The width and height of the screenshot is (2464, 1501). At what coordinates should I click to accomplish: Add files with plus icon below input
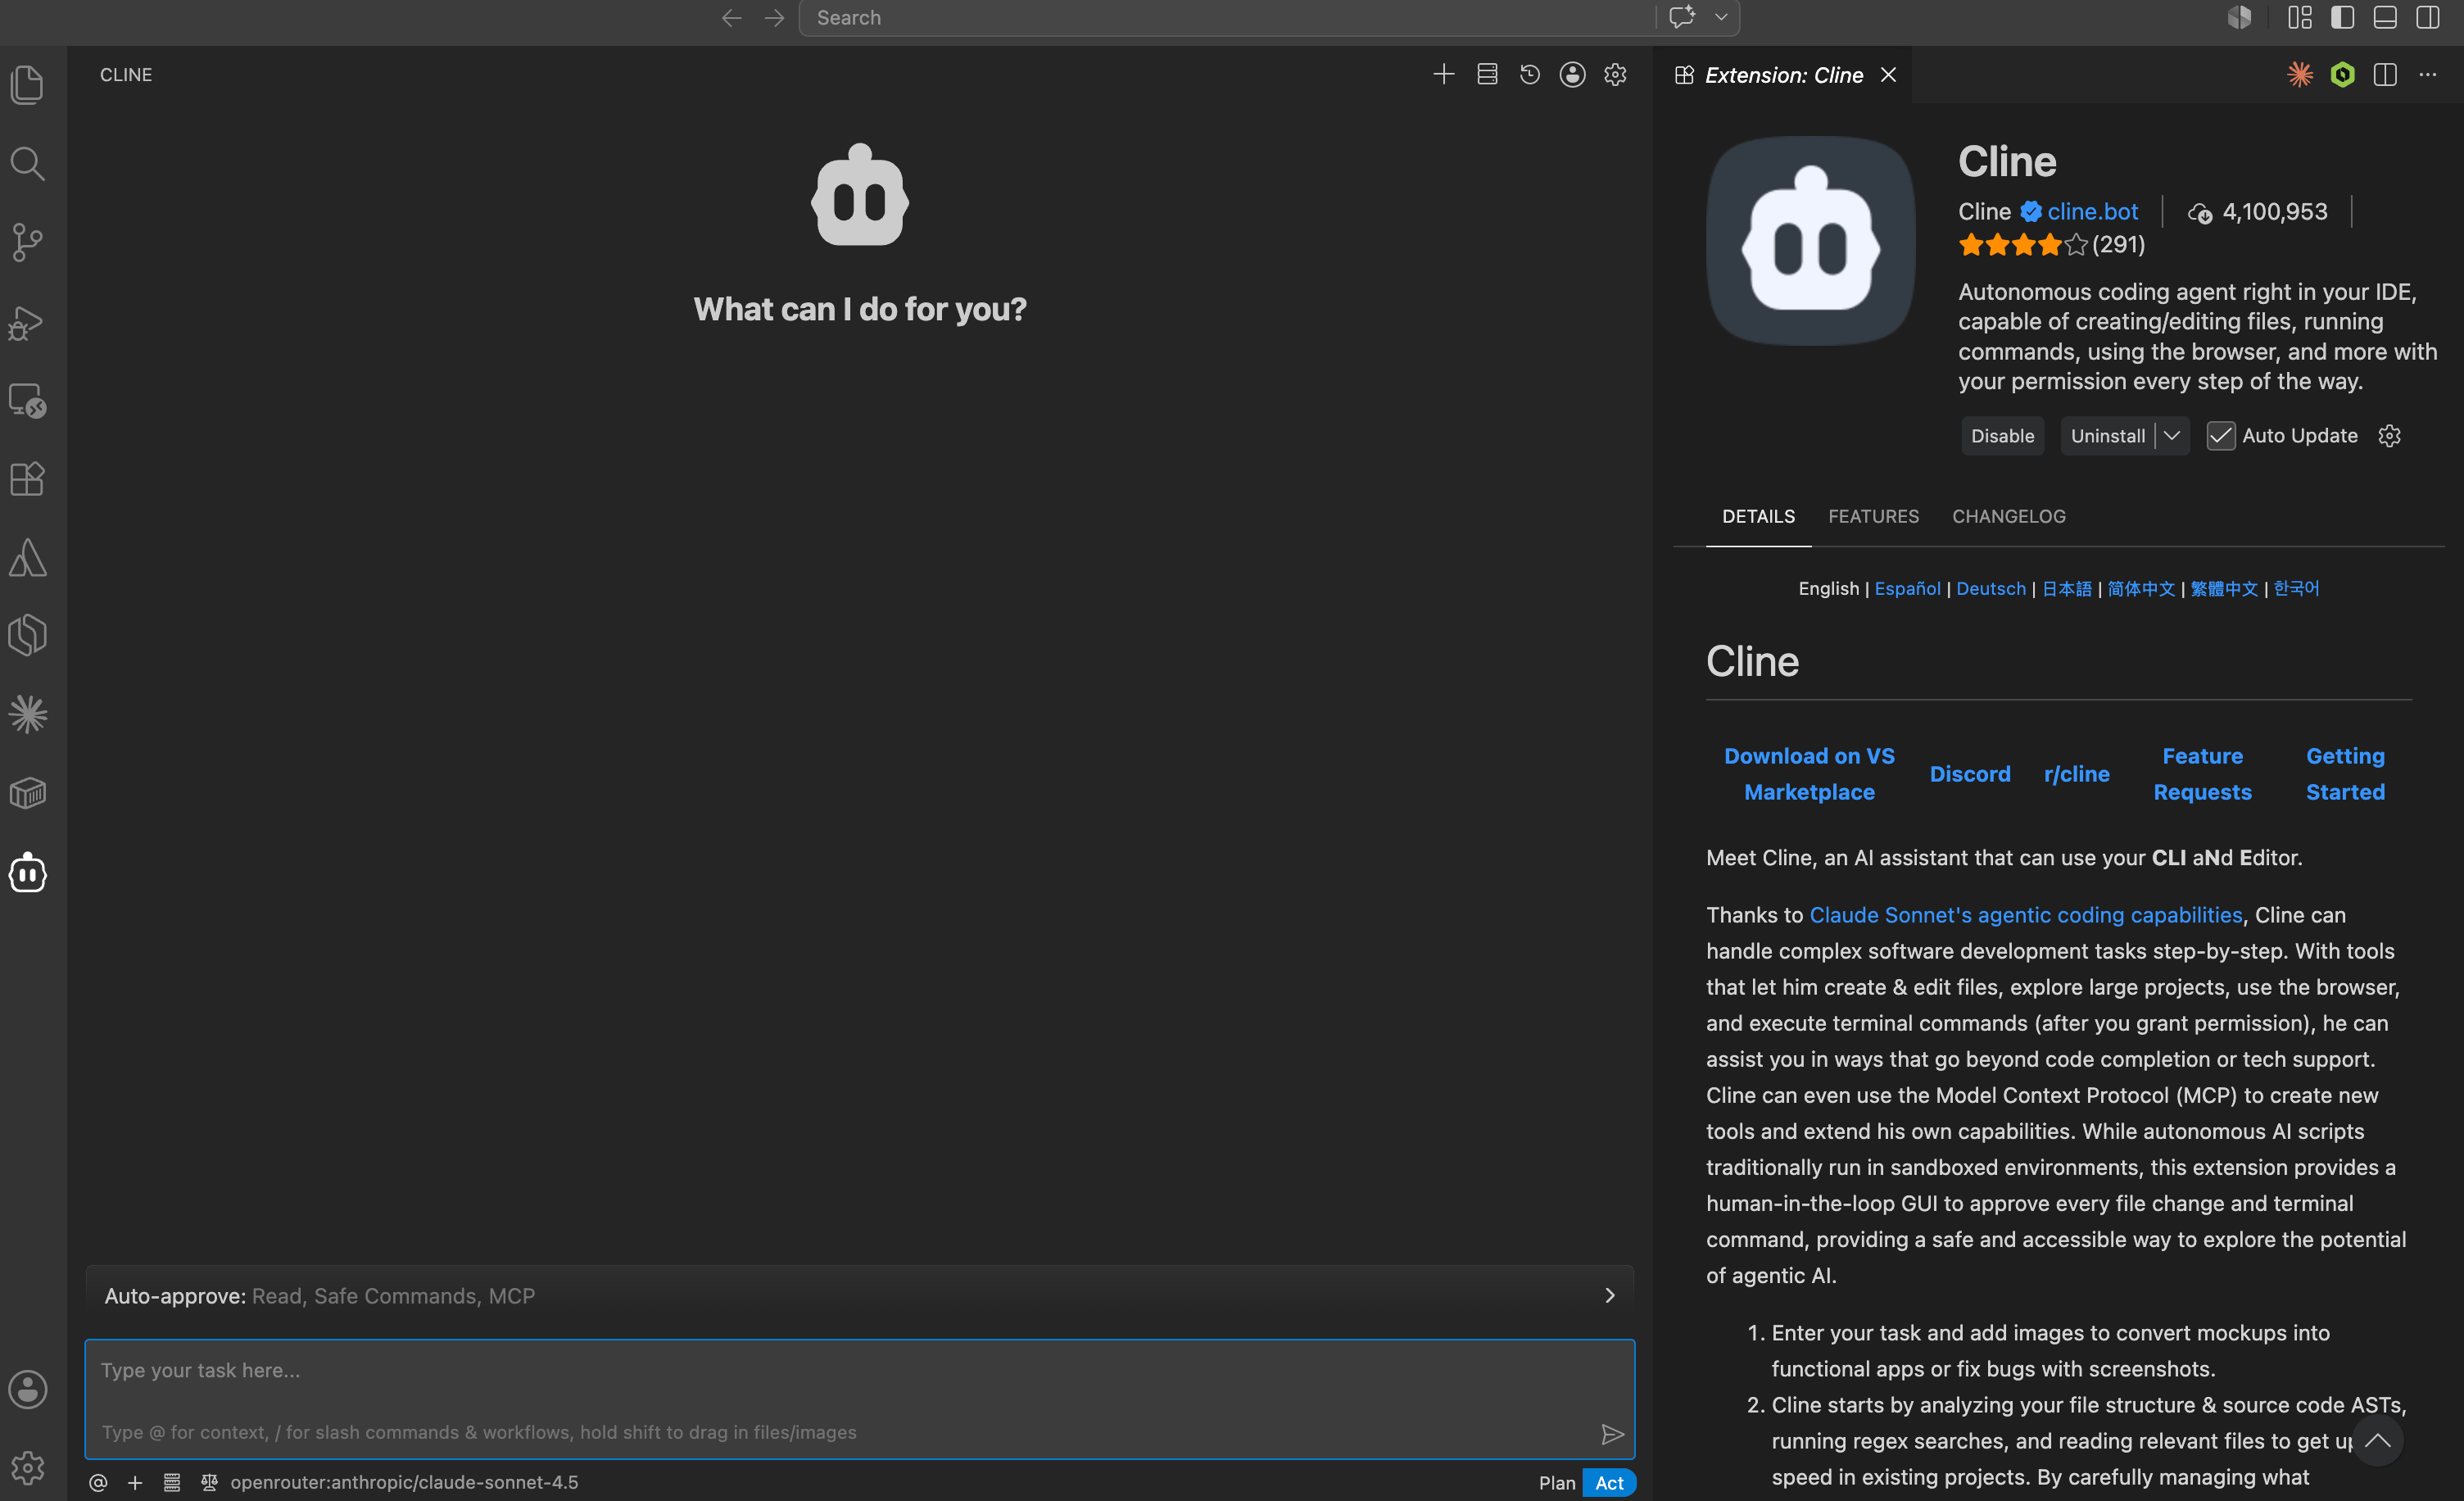(135, 1482)
